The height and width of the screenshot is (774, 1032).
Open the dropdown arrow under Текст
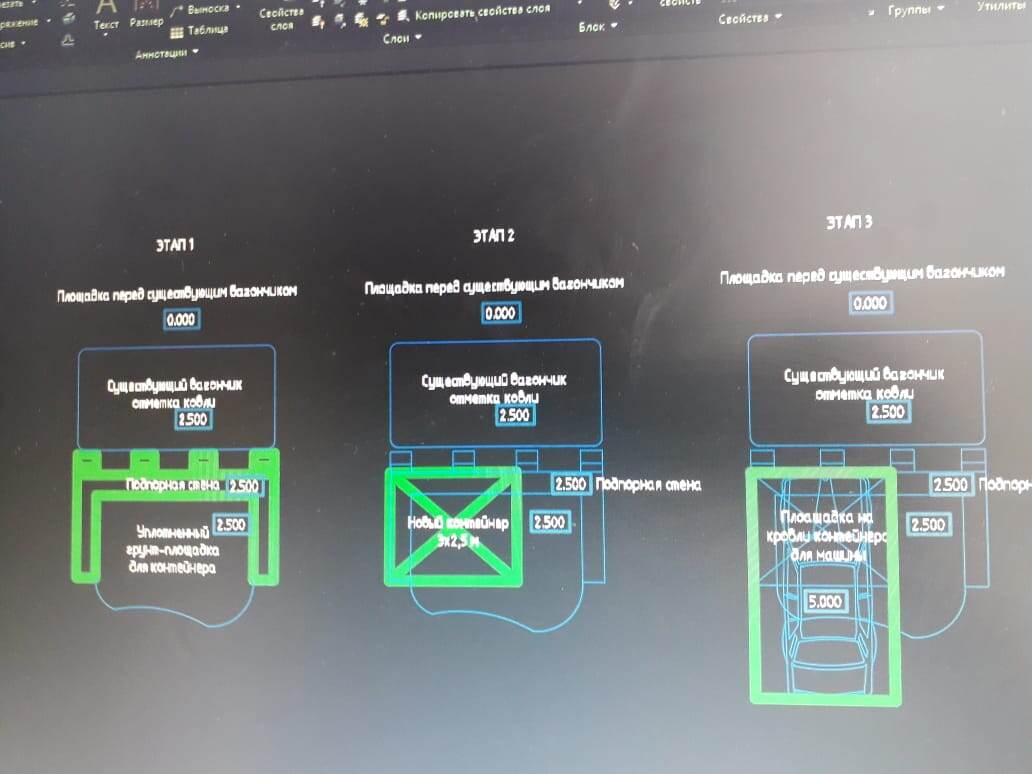click(x=105, y=34)
